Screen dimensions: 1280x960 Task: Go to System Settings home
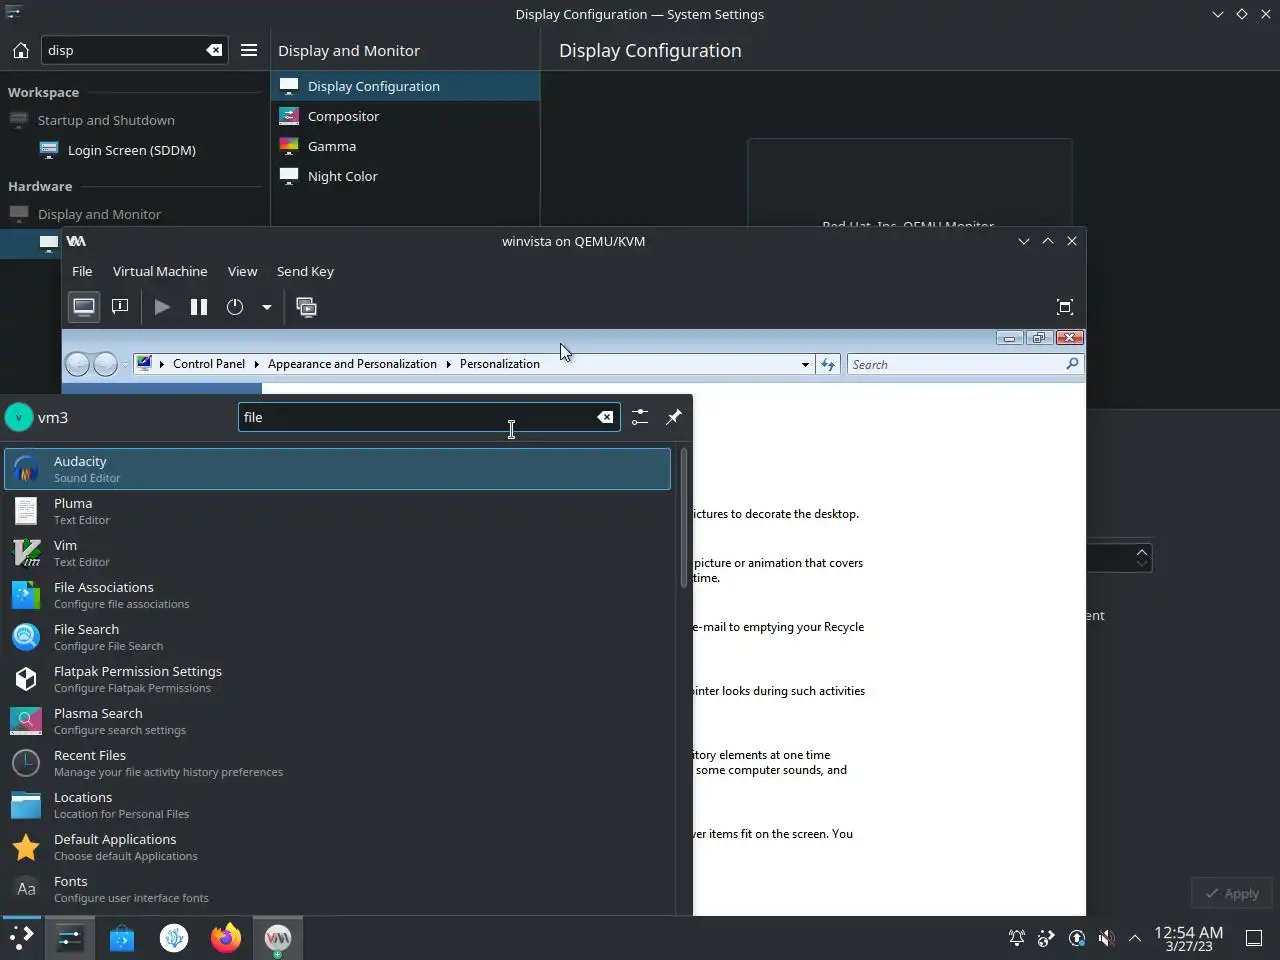point(21,50)
